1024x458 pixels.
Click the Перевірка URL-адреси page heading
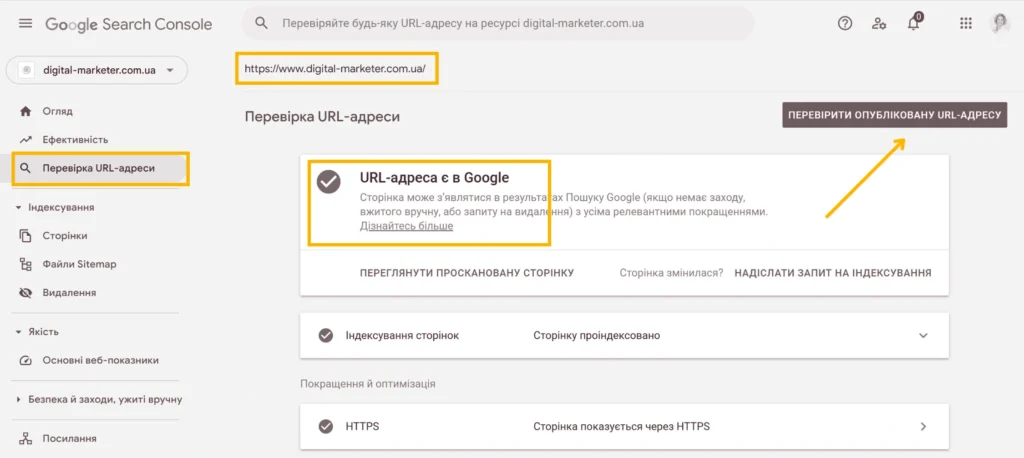point(322,117)
